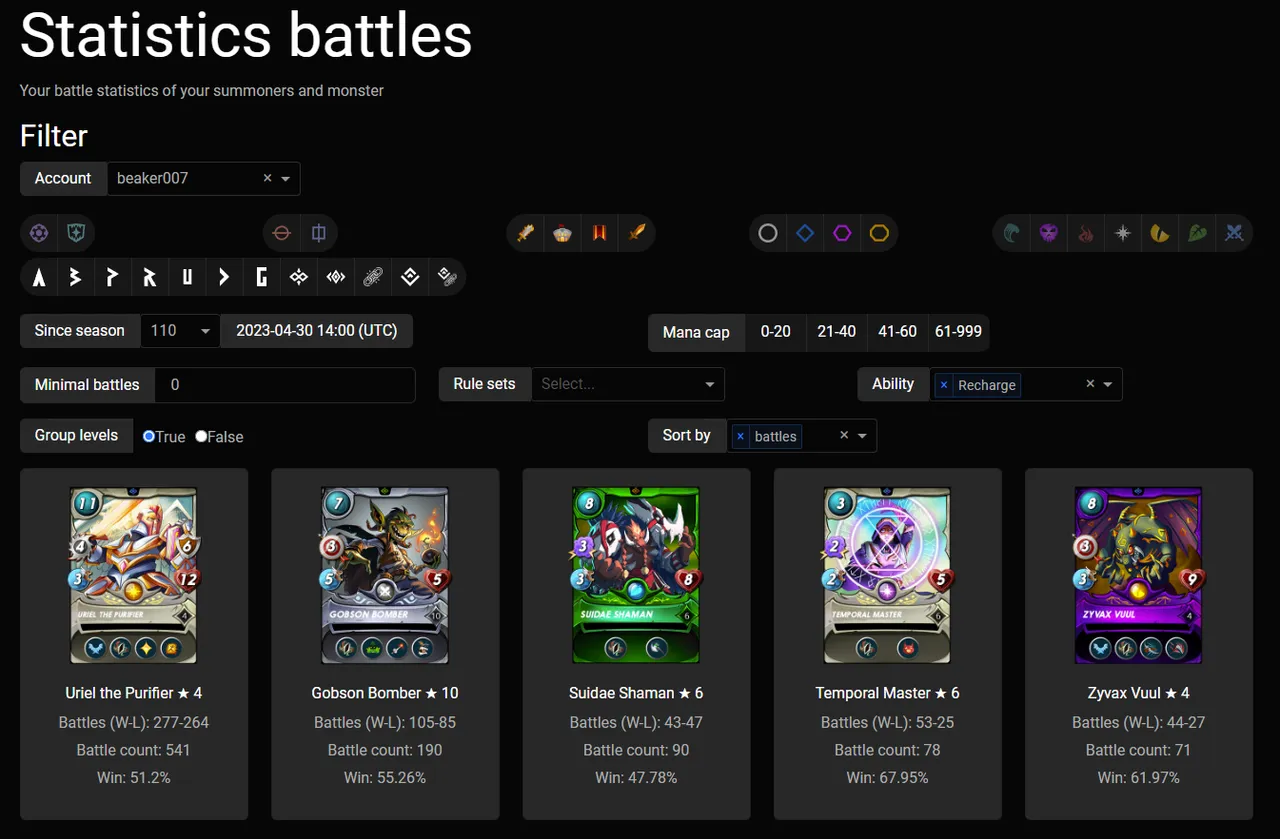The height and width of the screenshot is (839, 1280).
Task: Expand the Ability dropdown arrow
Action: click(x=1108, y=384)
